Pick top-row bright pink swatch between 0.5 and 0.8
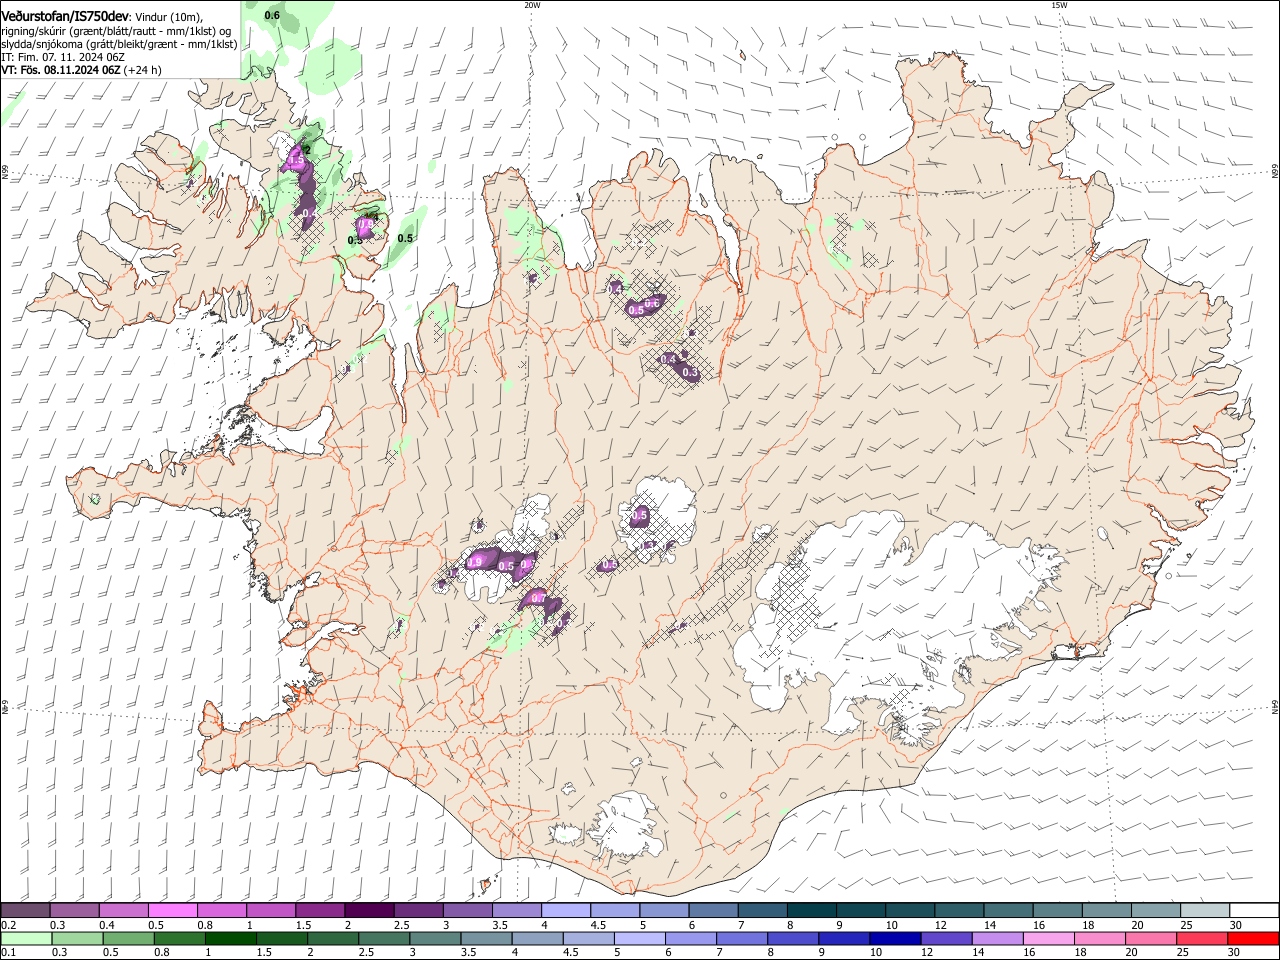 pos(172,910)
